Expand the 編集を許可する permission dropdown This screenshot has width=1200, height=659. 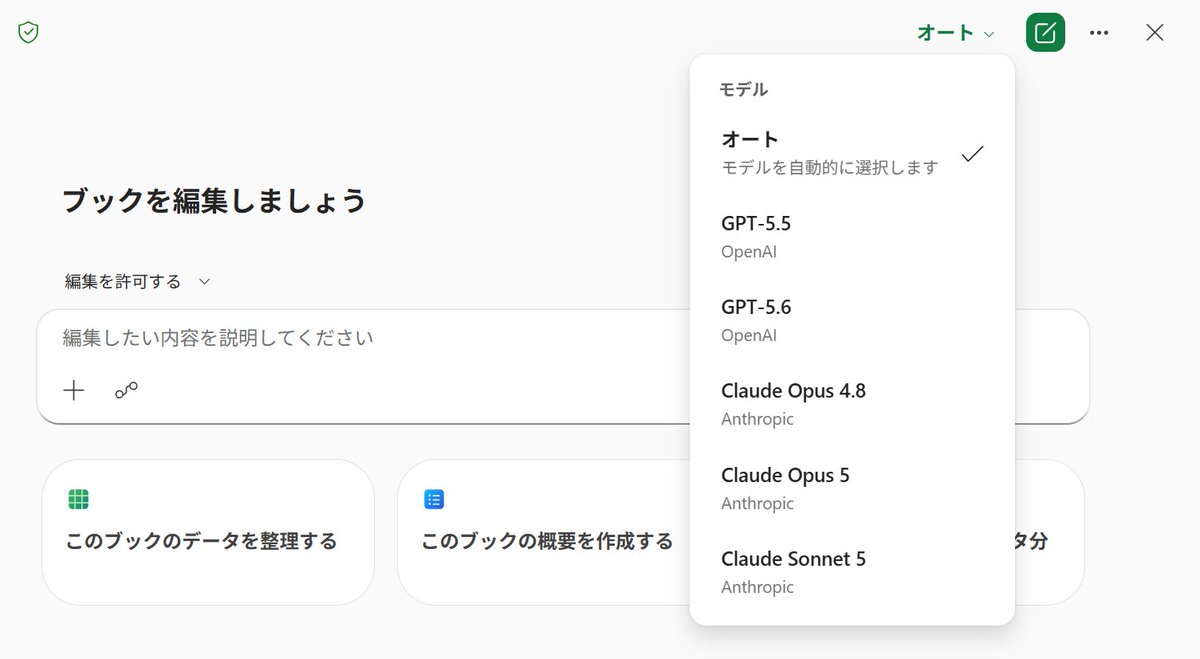(x=138, y=282)
